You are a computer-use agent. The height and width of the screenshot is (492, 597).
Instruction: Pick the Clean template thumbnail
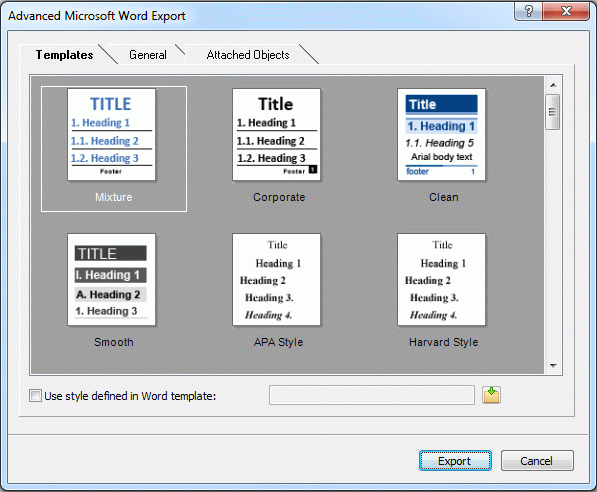coord(441,134)
